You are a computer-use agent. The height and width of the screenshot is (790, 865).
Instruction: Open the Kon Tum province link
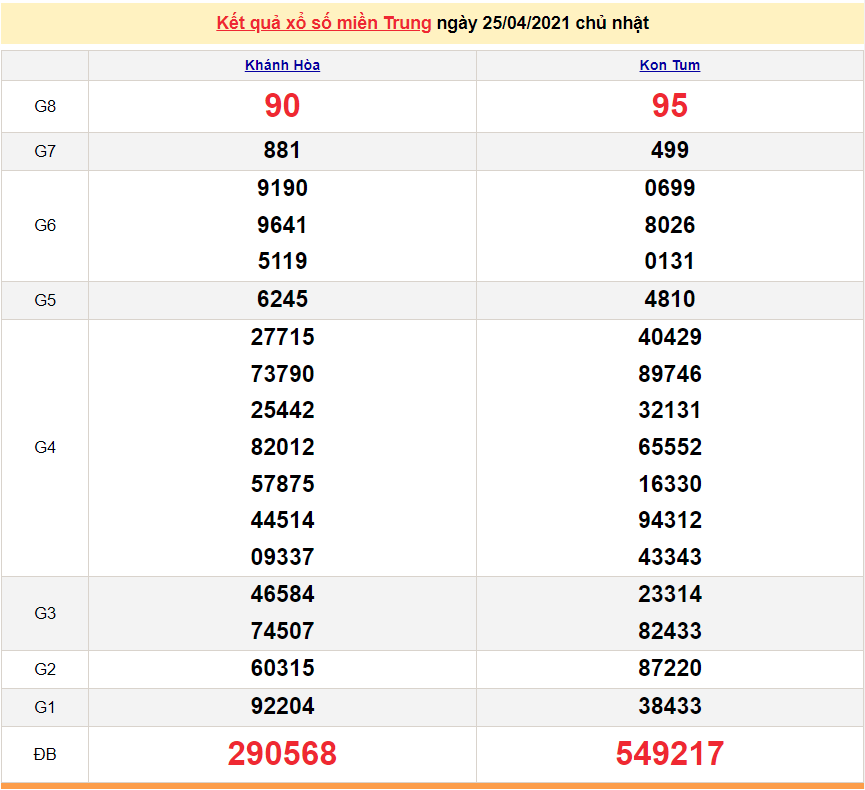coord(670,65)
